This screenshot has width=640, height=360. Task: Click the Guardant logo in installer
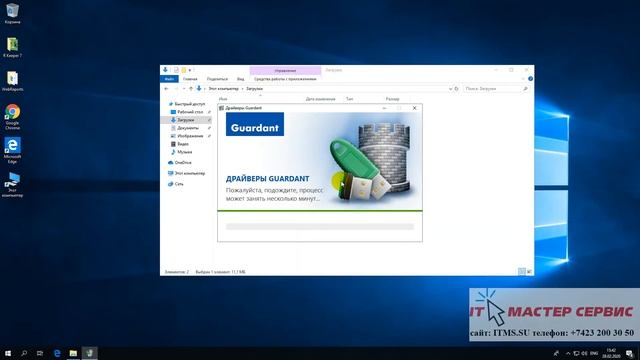coord(255,124)
